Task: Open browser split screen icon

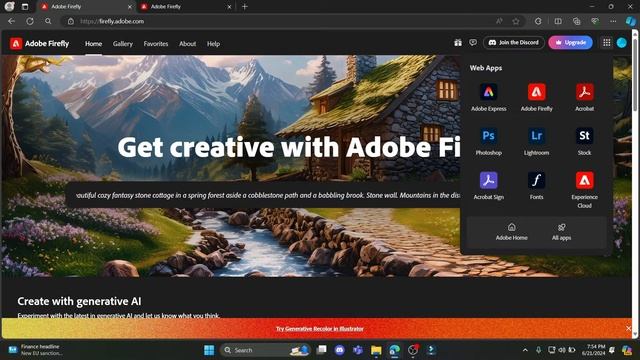Action: (x=558, y=21)
